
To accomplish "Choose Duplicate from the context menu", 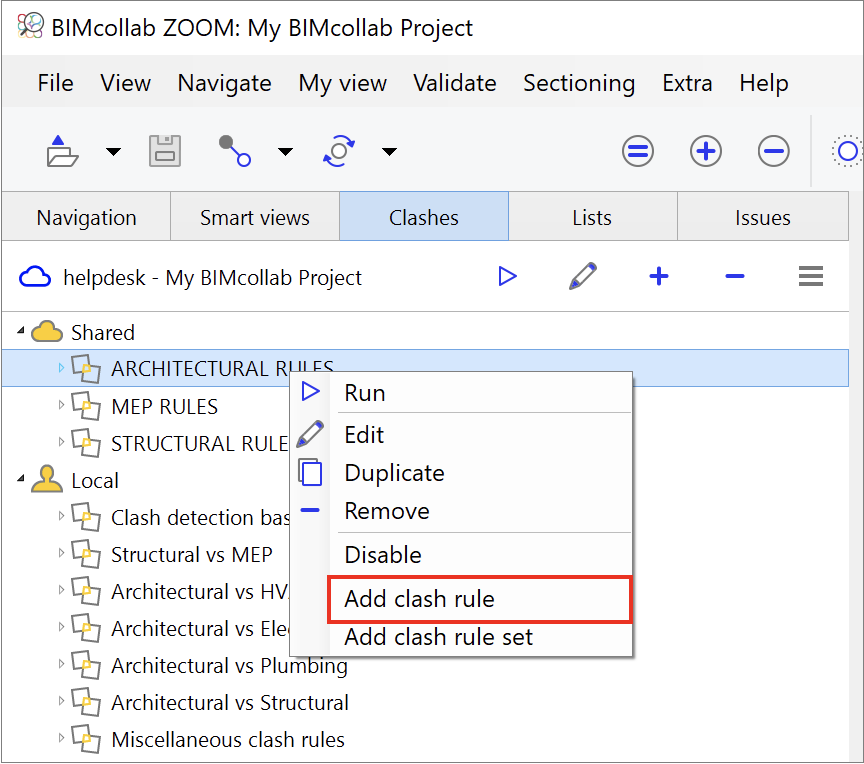I will [461, 473].
